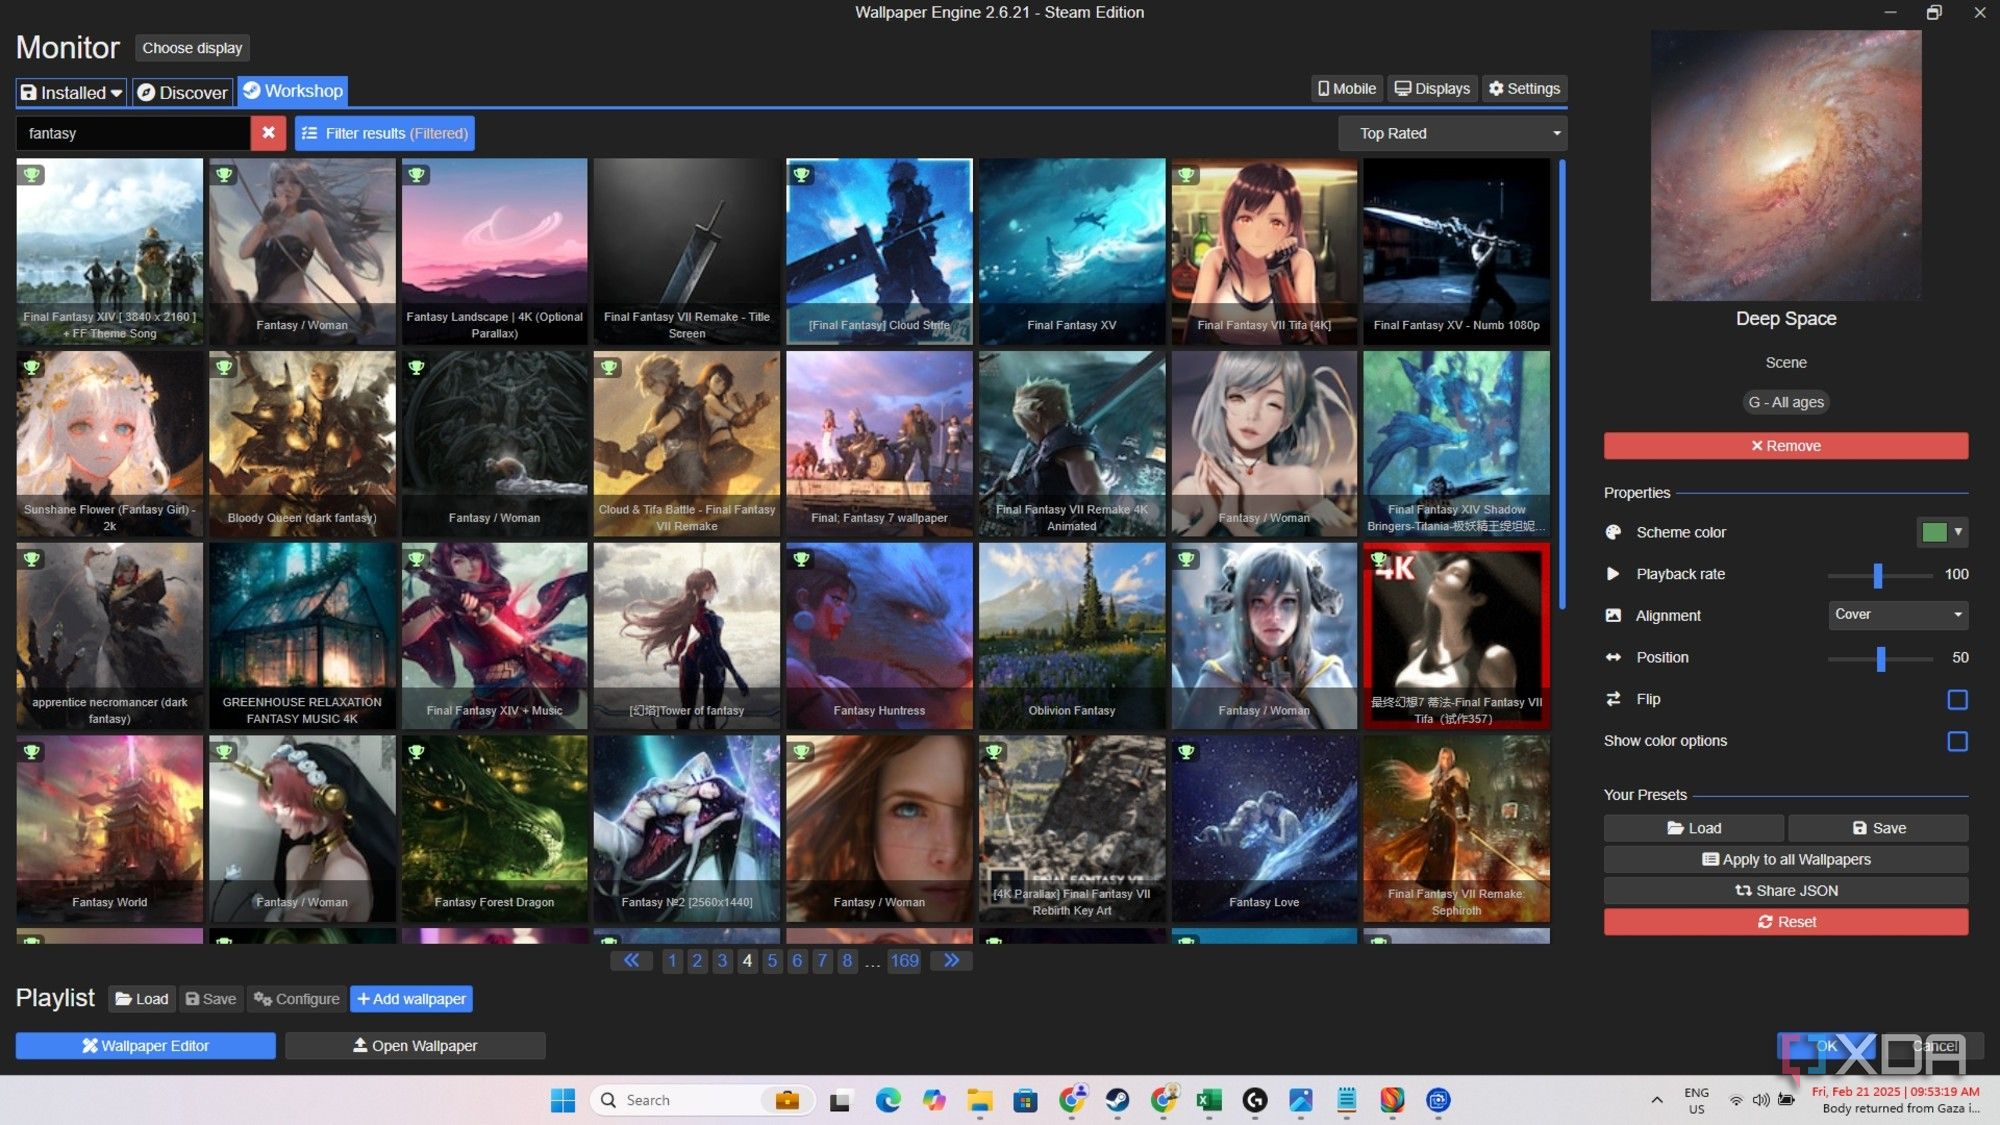Toggle Show color options

[x=1958, y=741]
